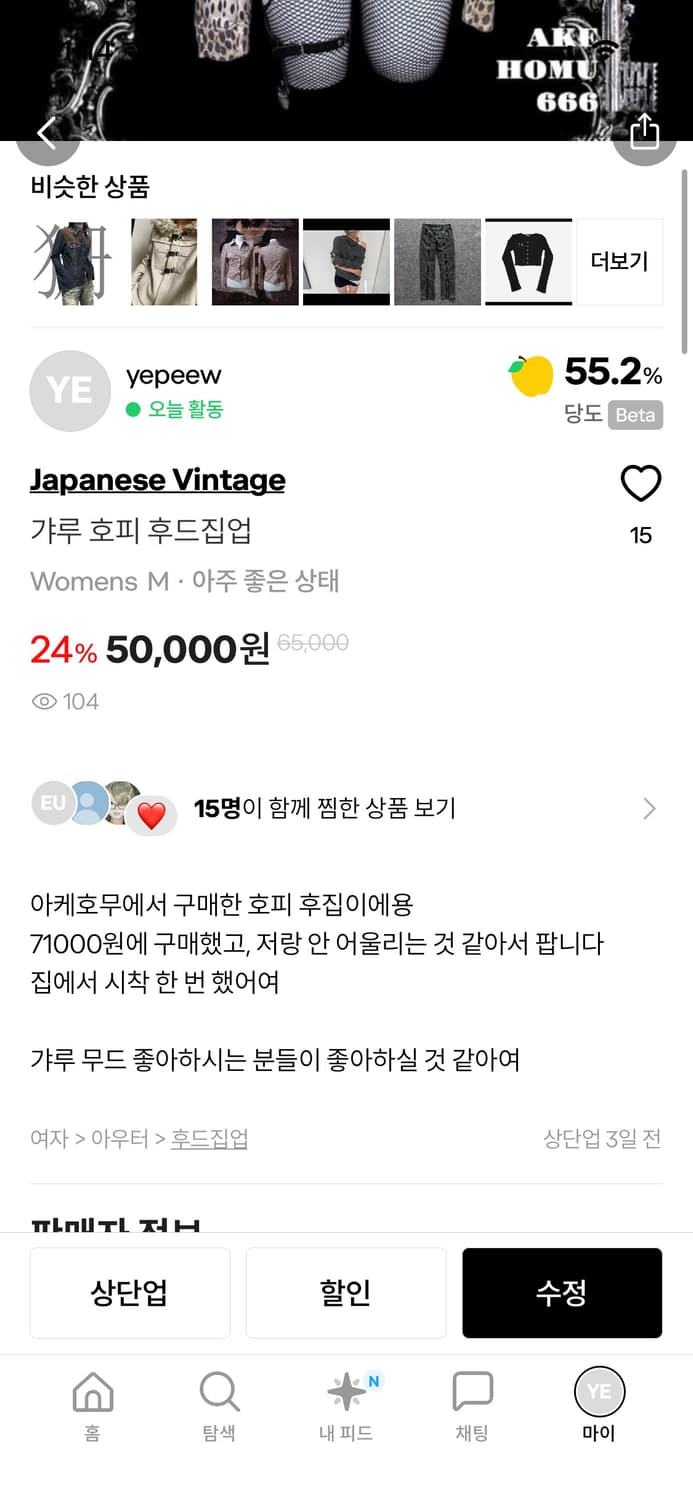Tap the YE seller avatar circle
This screenshot has height=1500, width=693.
(70, 391)
